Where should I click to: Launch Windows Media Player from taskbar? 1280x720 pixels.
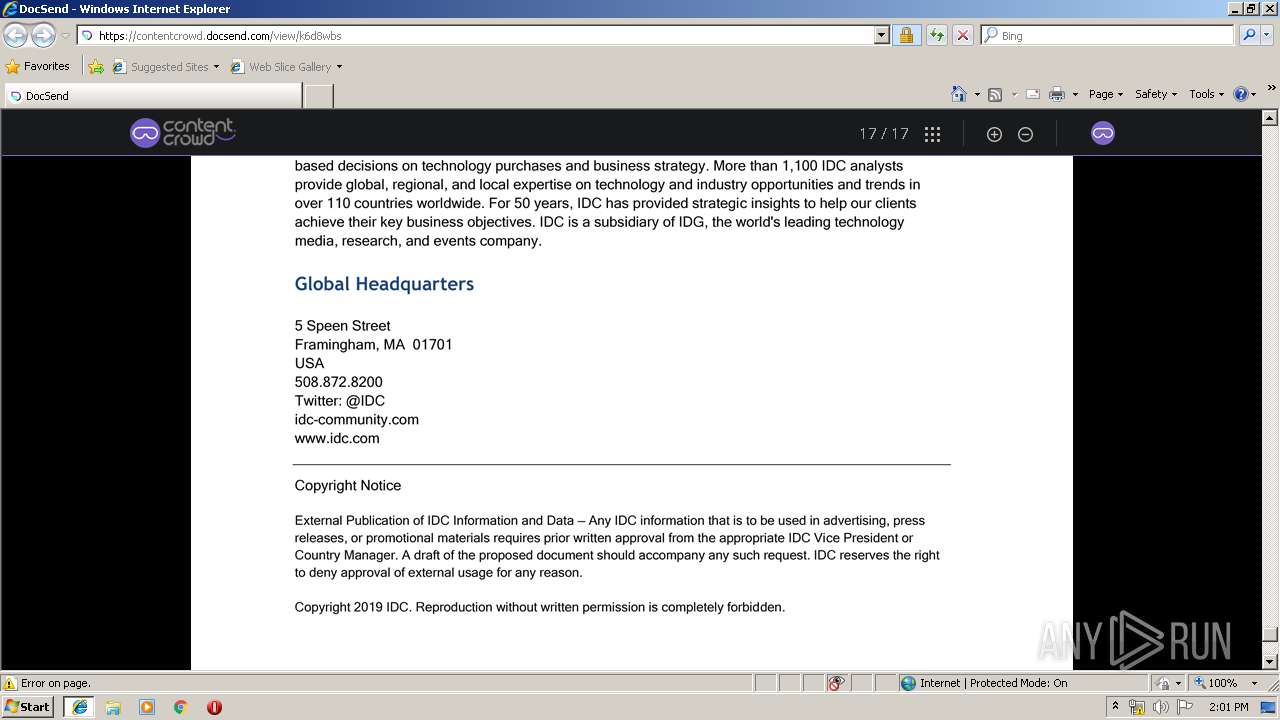tap(147, 707)
